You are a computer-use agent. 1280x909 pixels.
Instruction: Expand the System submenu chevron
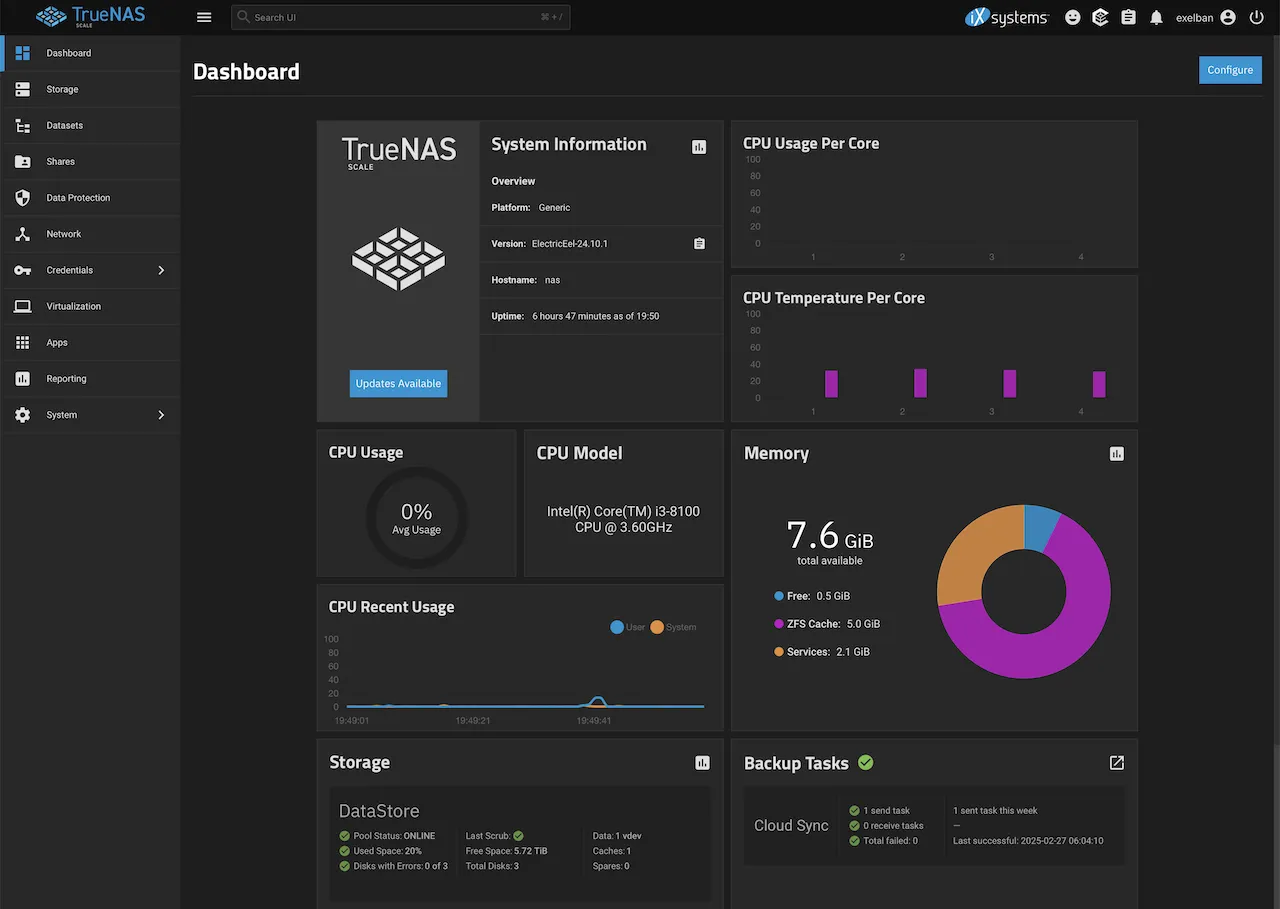(161, 415)
